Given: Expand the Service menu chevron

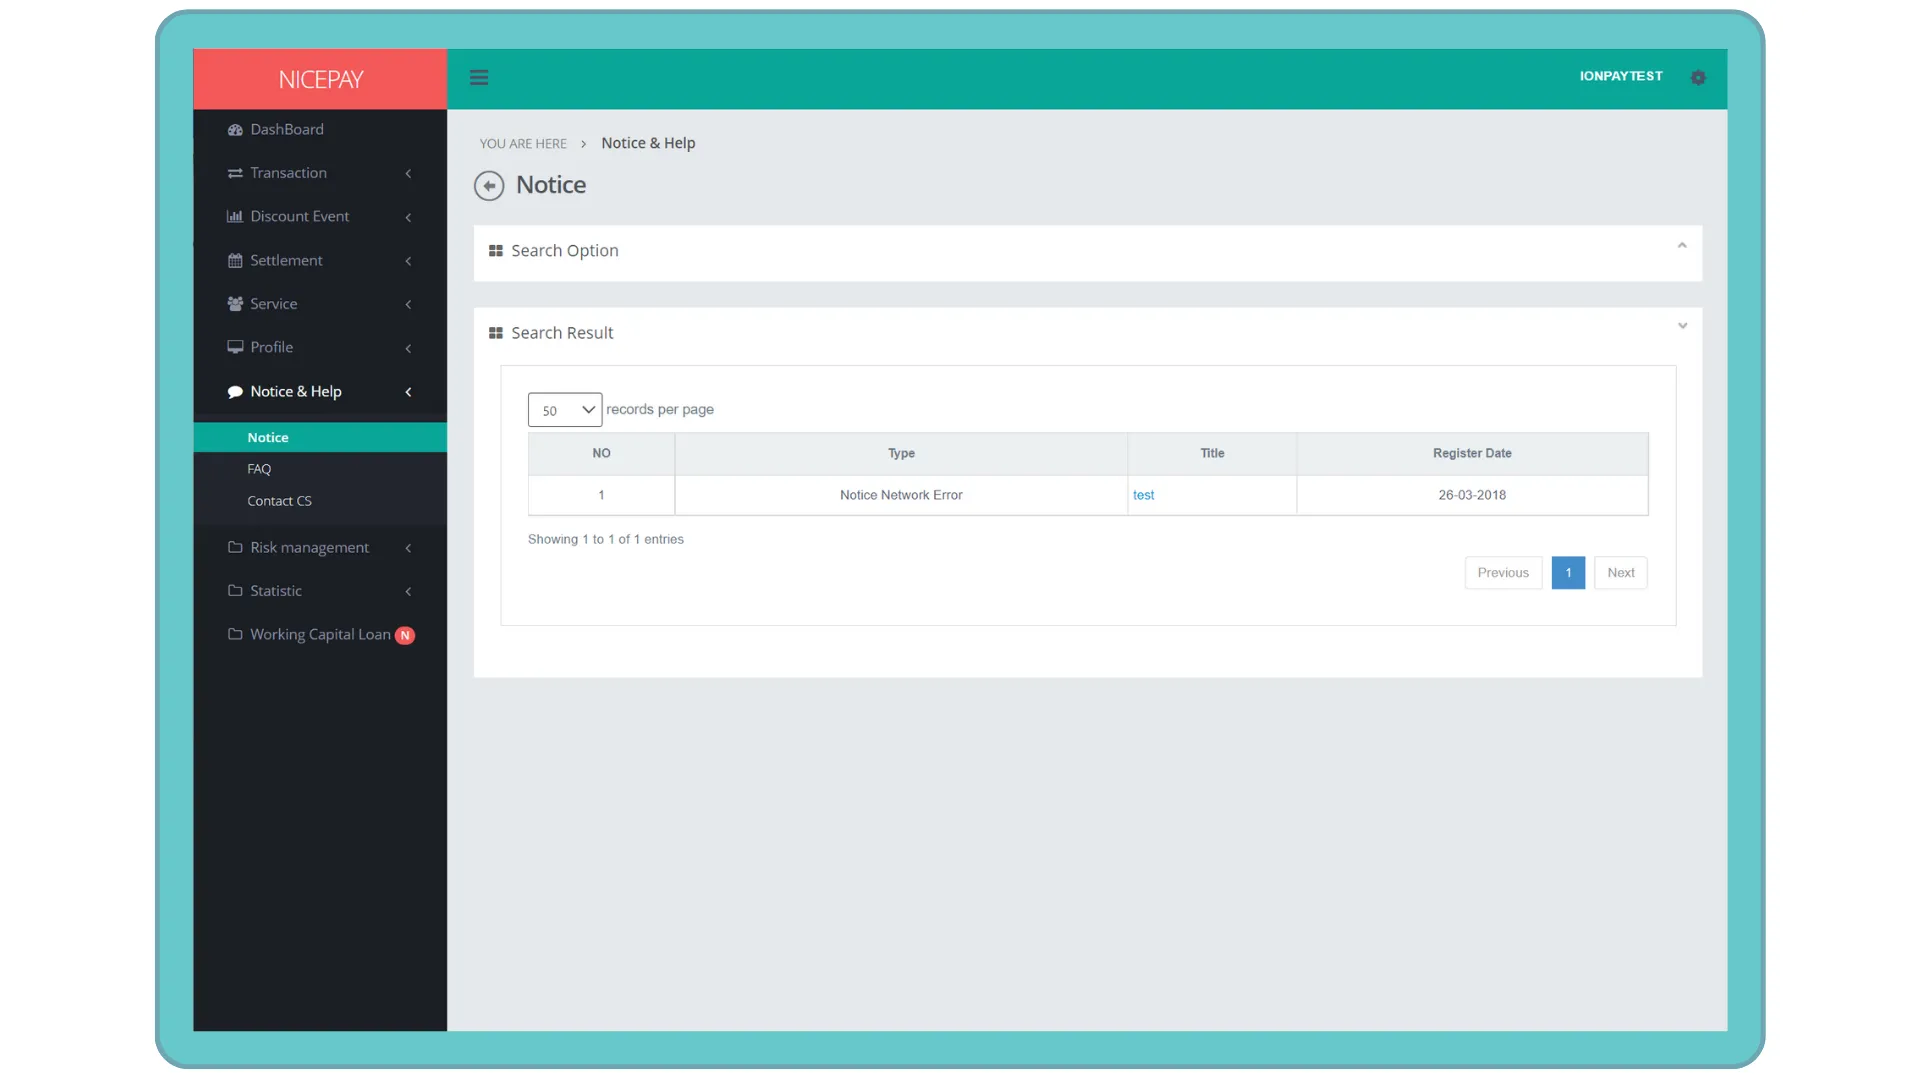Looking at the screenshot, I should pos(408,305).
